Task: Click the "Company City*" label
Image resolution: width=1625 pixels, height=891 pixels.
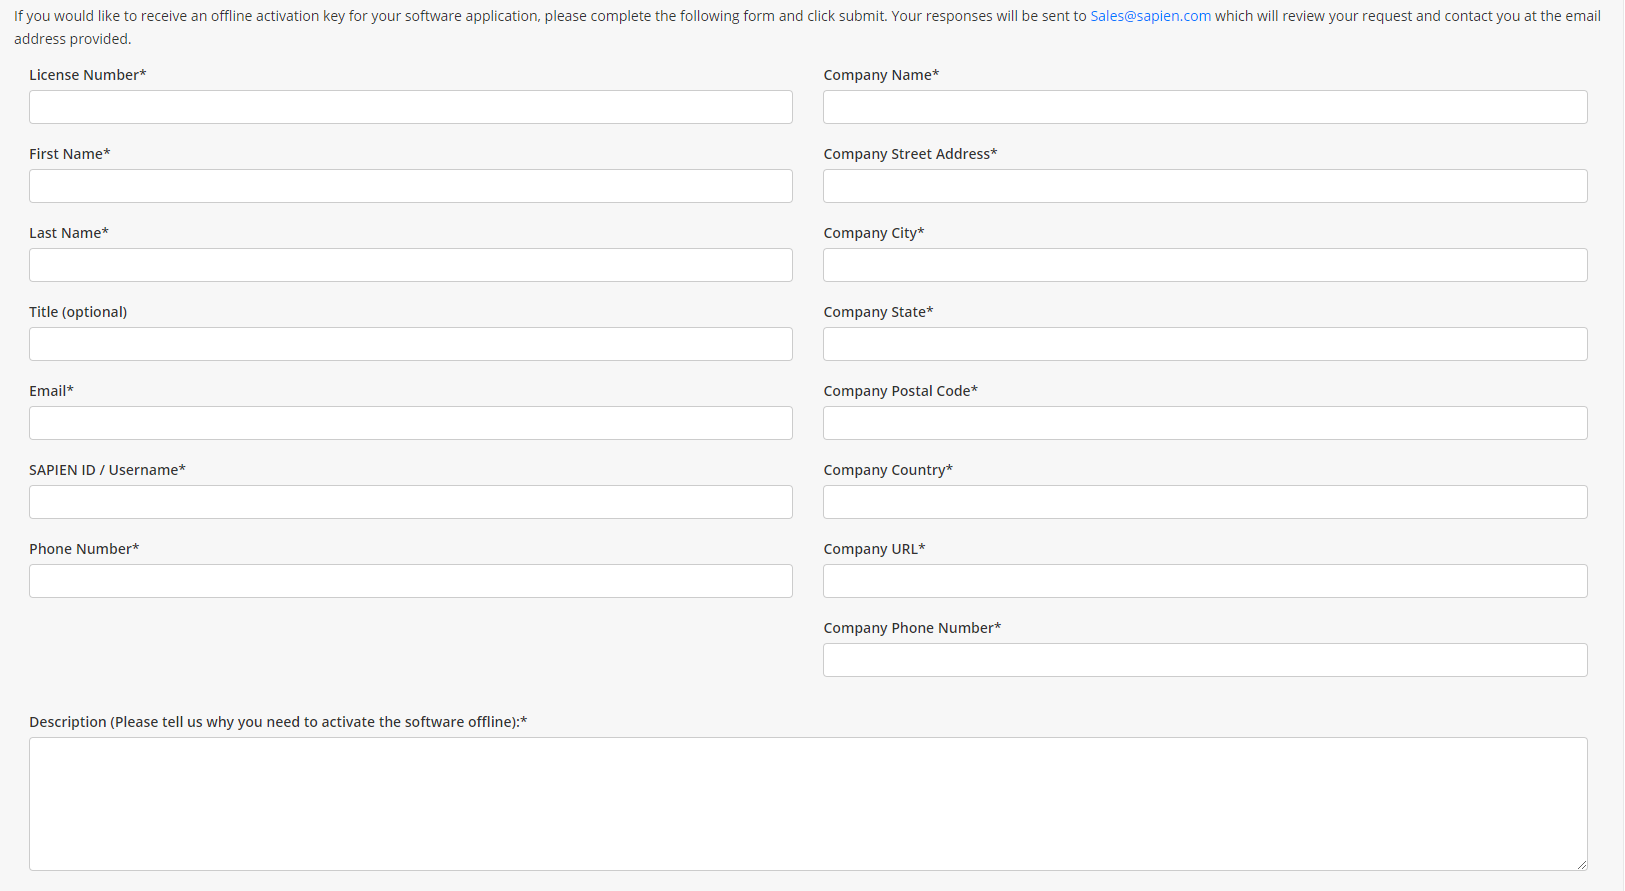Action: (874, 233)
